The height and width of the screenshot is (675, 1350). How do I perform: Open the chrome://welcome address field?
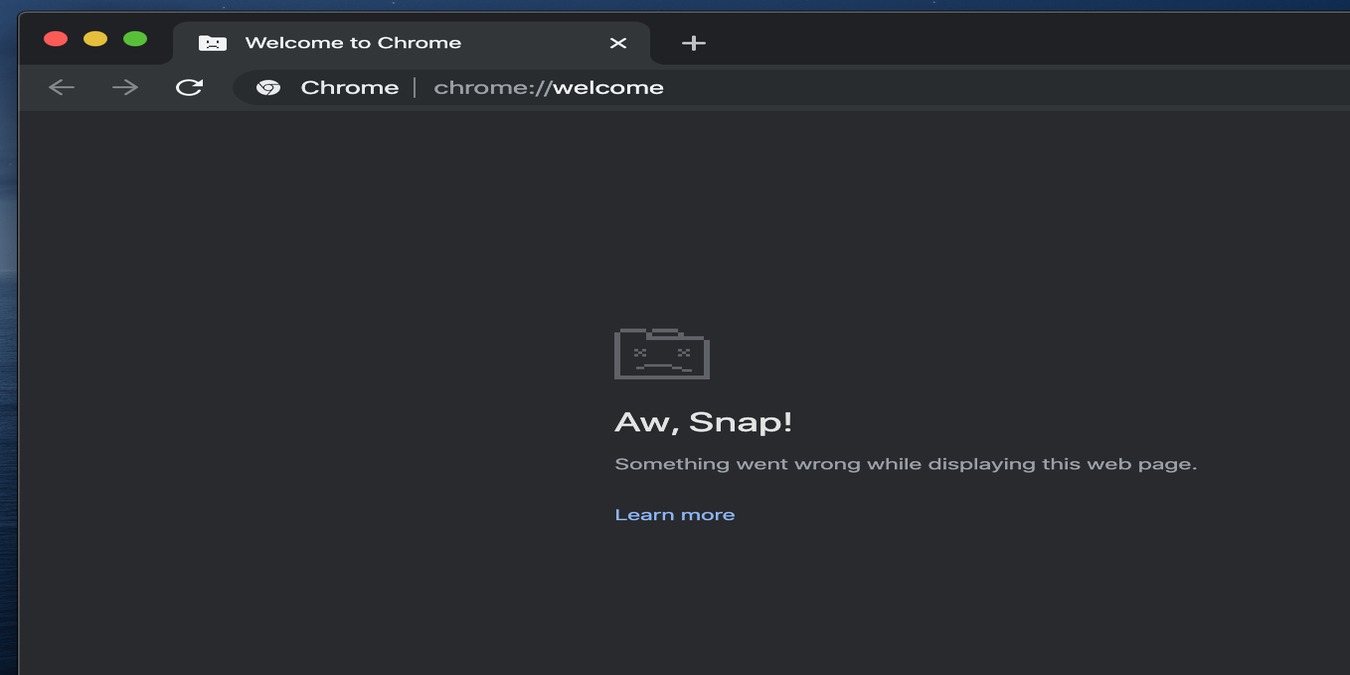pyautogui.click(x=548, y=87)
